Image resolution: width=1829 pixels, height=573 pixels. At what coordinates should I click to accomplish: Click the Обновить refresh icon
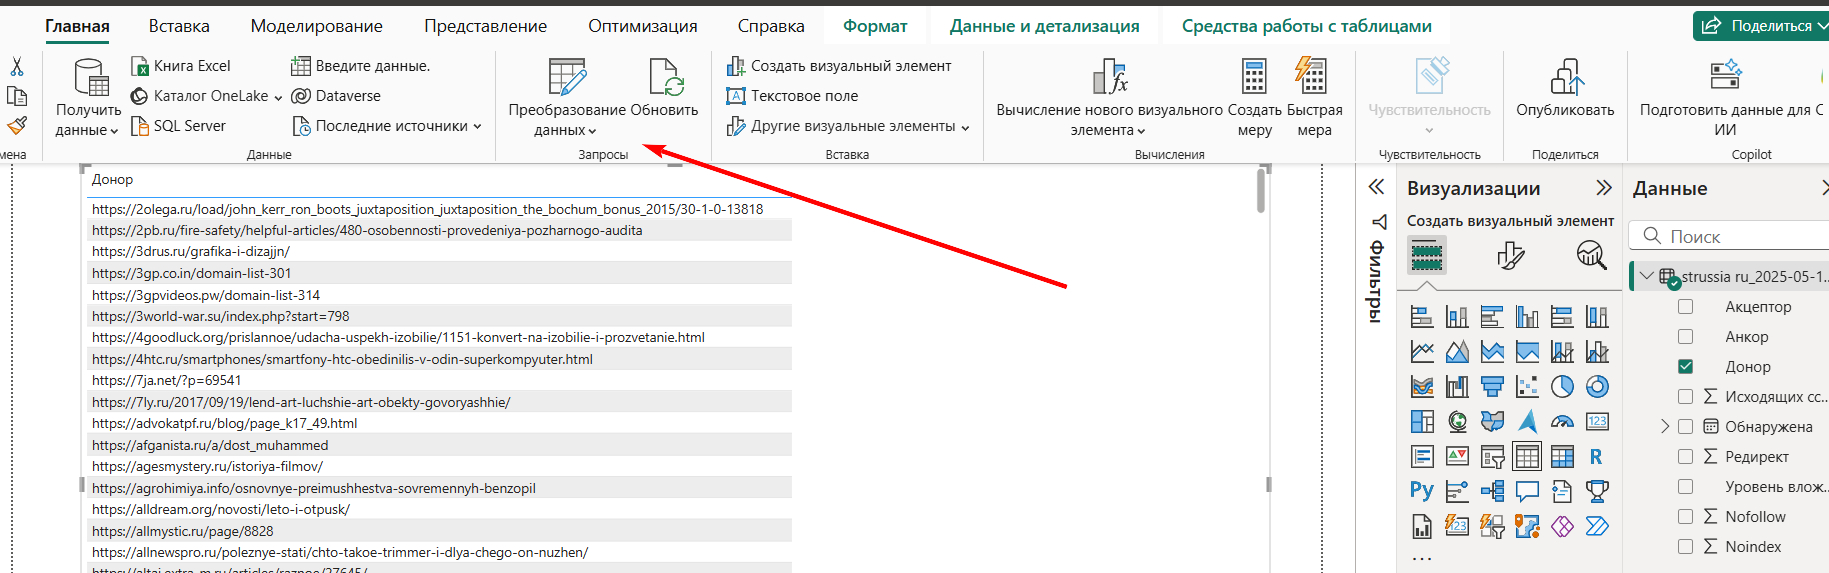(666, 77)
